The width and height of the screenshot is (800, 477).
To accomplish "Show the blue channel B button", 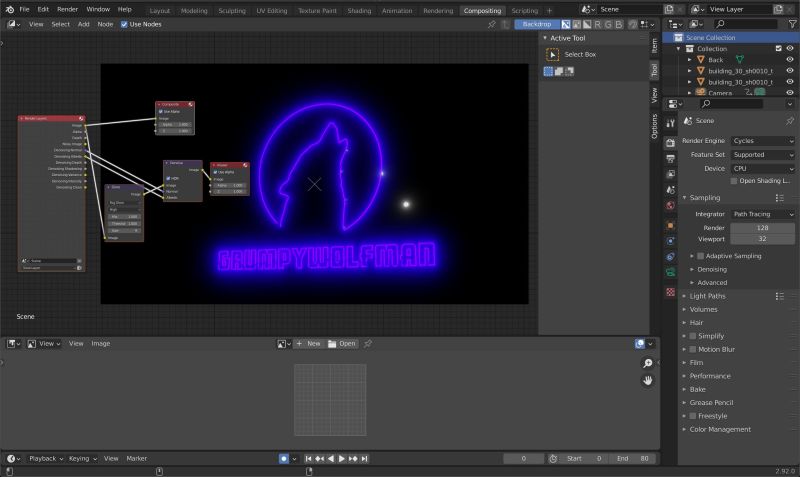I will coord(619,24).
